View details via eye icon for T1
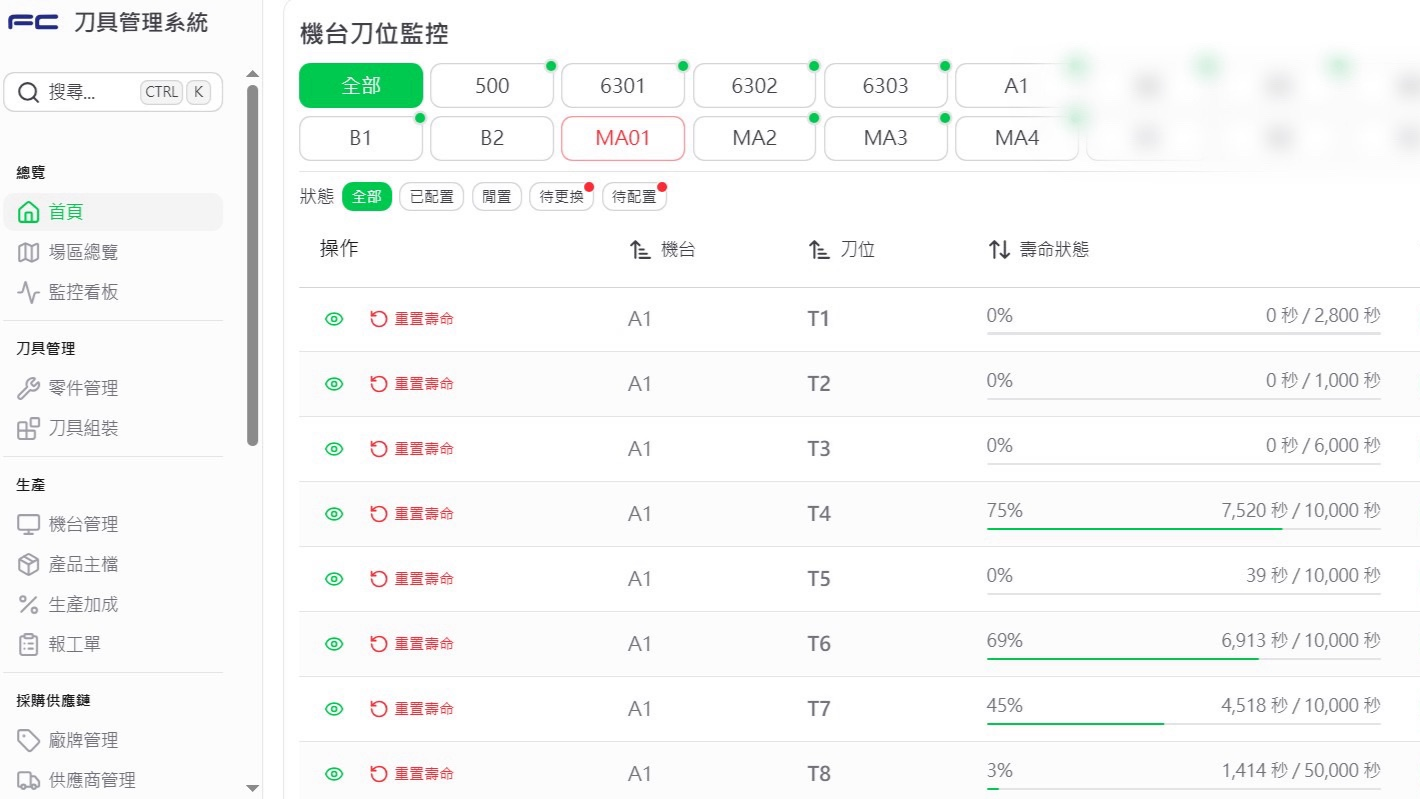Viewport: 1420px width, 799px height. [x=334, y=319]
